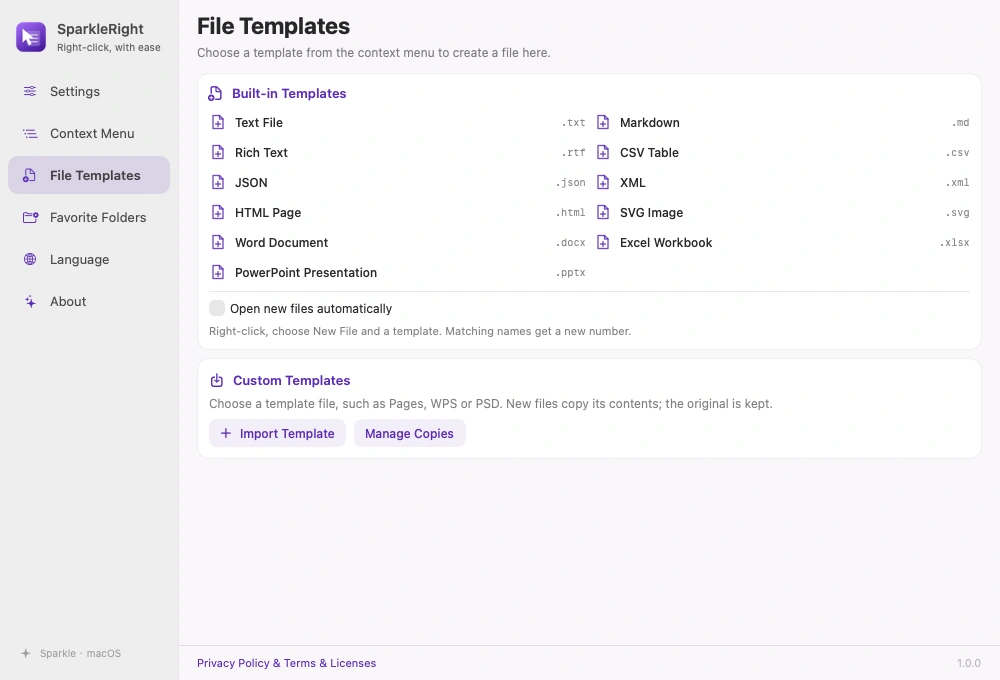
Task: Click the .html extension label
Action: [570, 212]
